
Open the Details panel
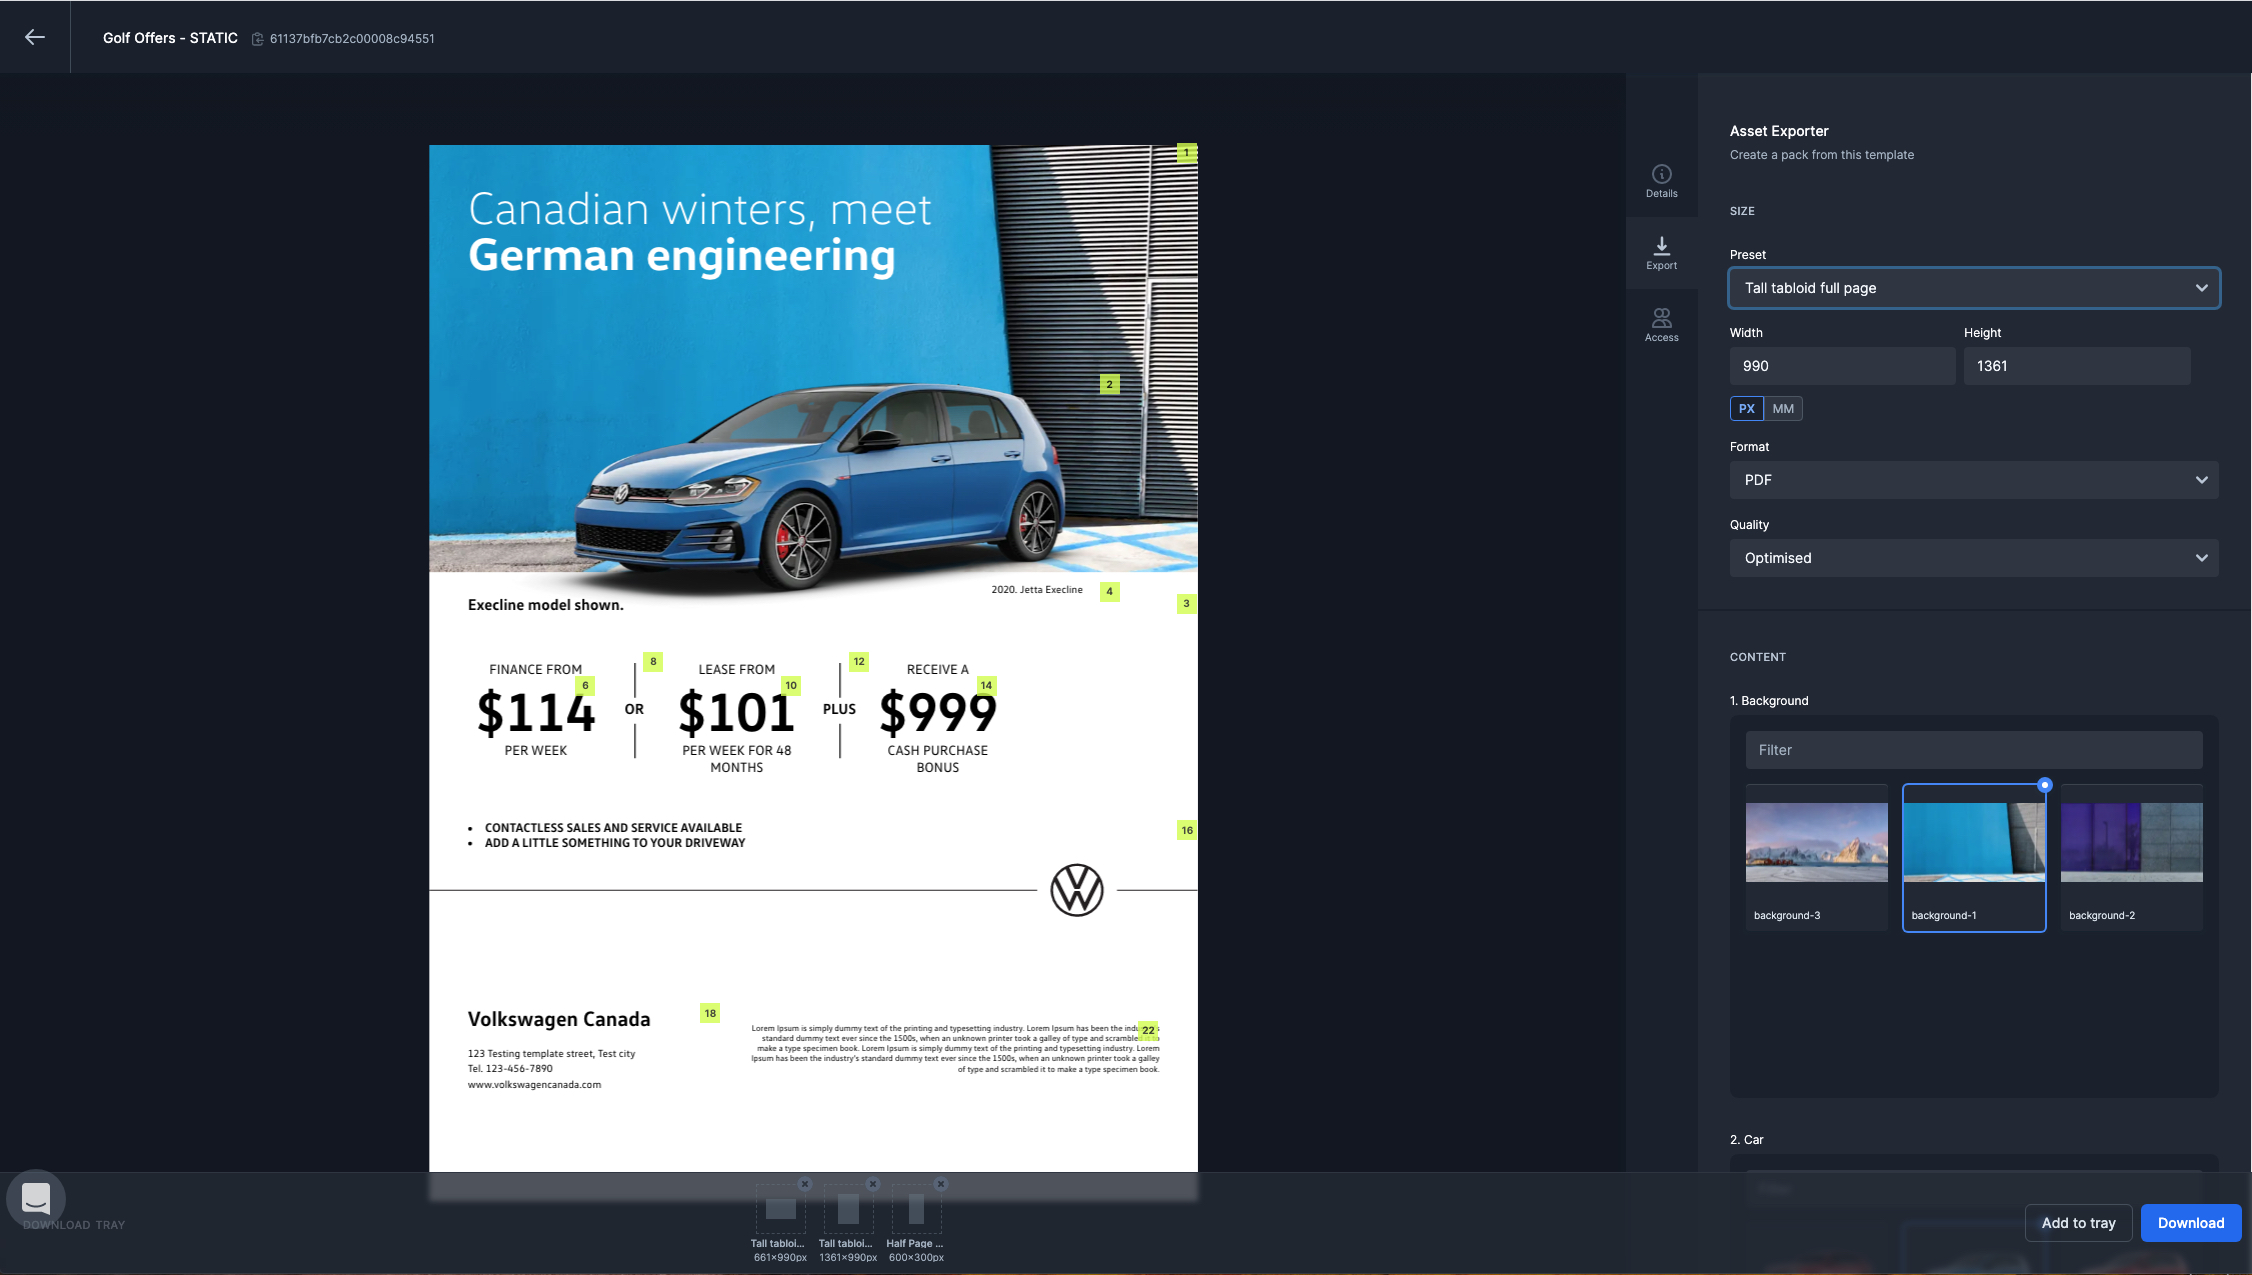coord(1661,181)
